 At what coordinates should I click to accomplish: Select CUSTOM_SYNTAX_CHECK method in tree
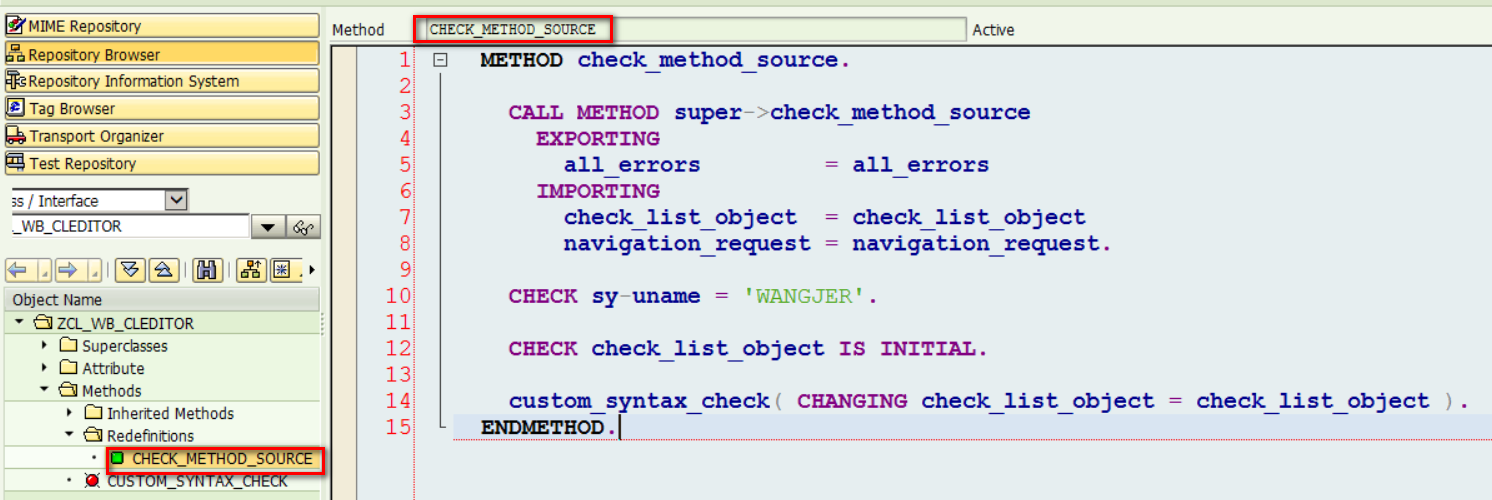click(x=197, y=481)
